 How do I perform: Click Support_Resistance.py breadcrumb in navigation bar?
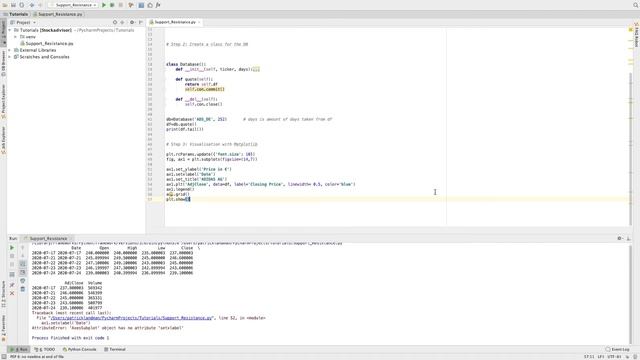[58, 14]
